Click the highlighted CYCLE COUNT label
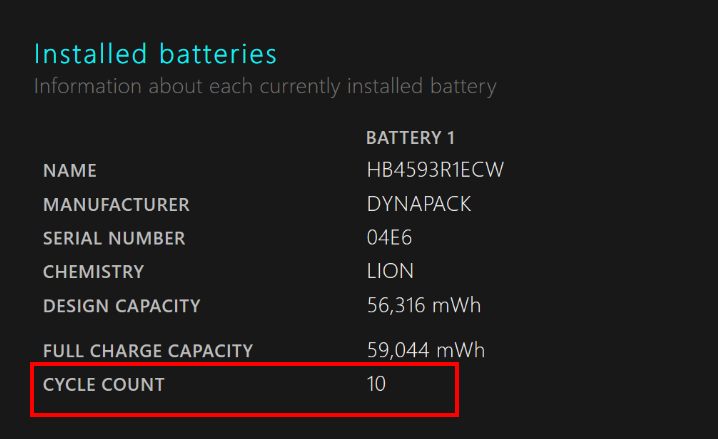 (x=103, y=384)
